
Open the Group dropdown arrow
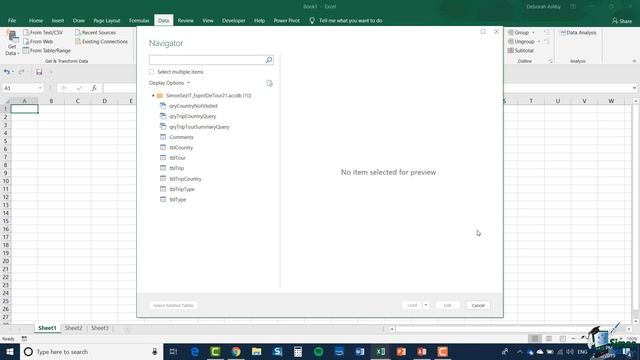(533, 32)
